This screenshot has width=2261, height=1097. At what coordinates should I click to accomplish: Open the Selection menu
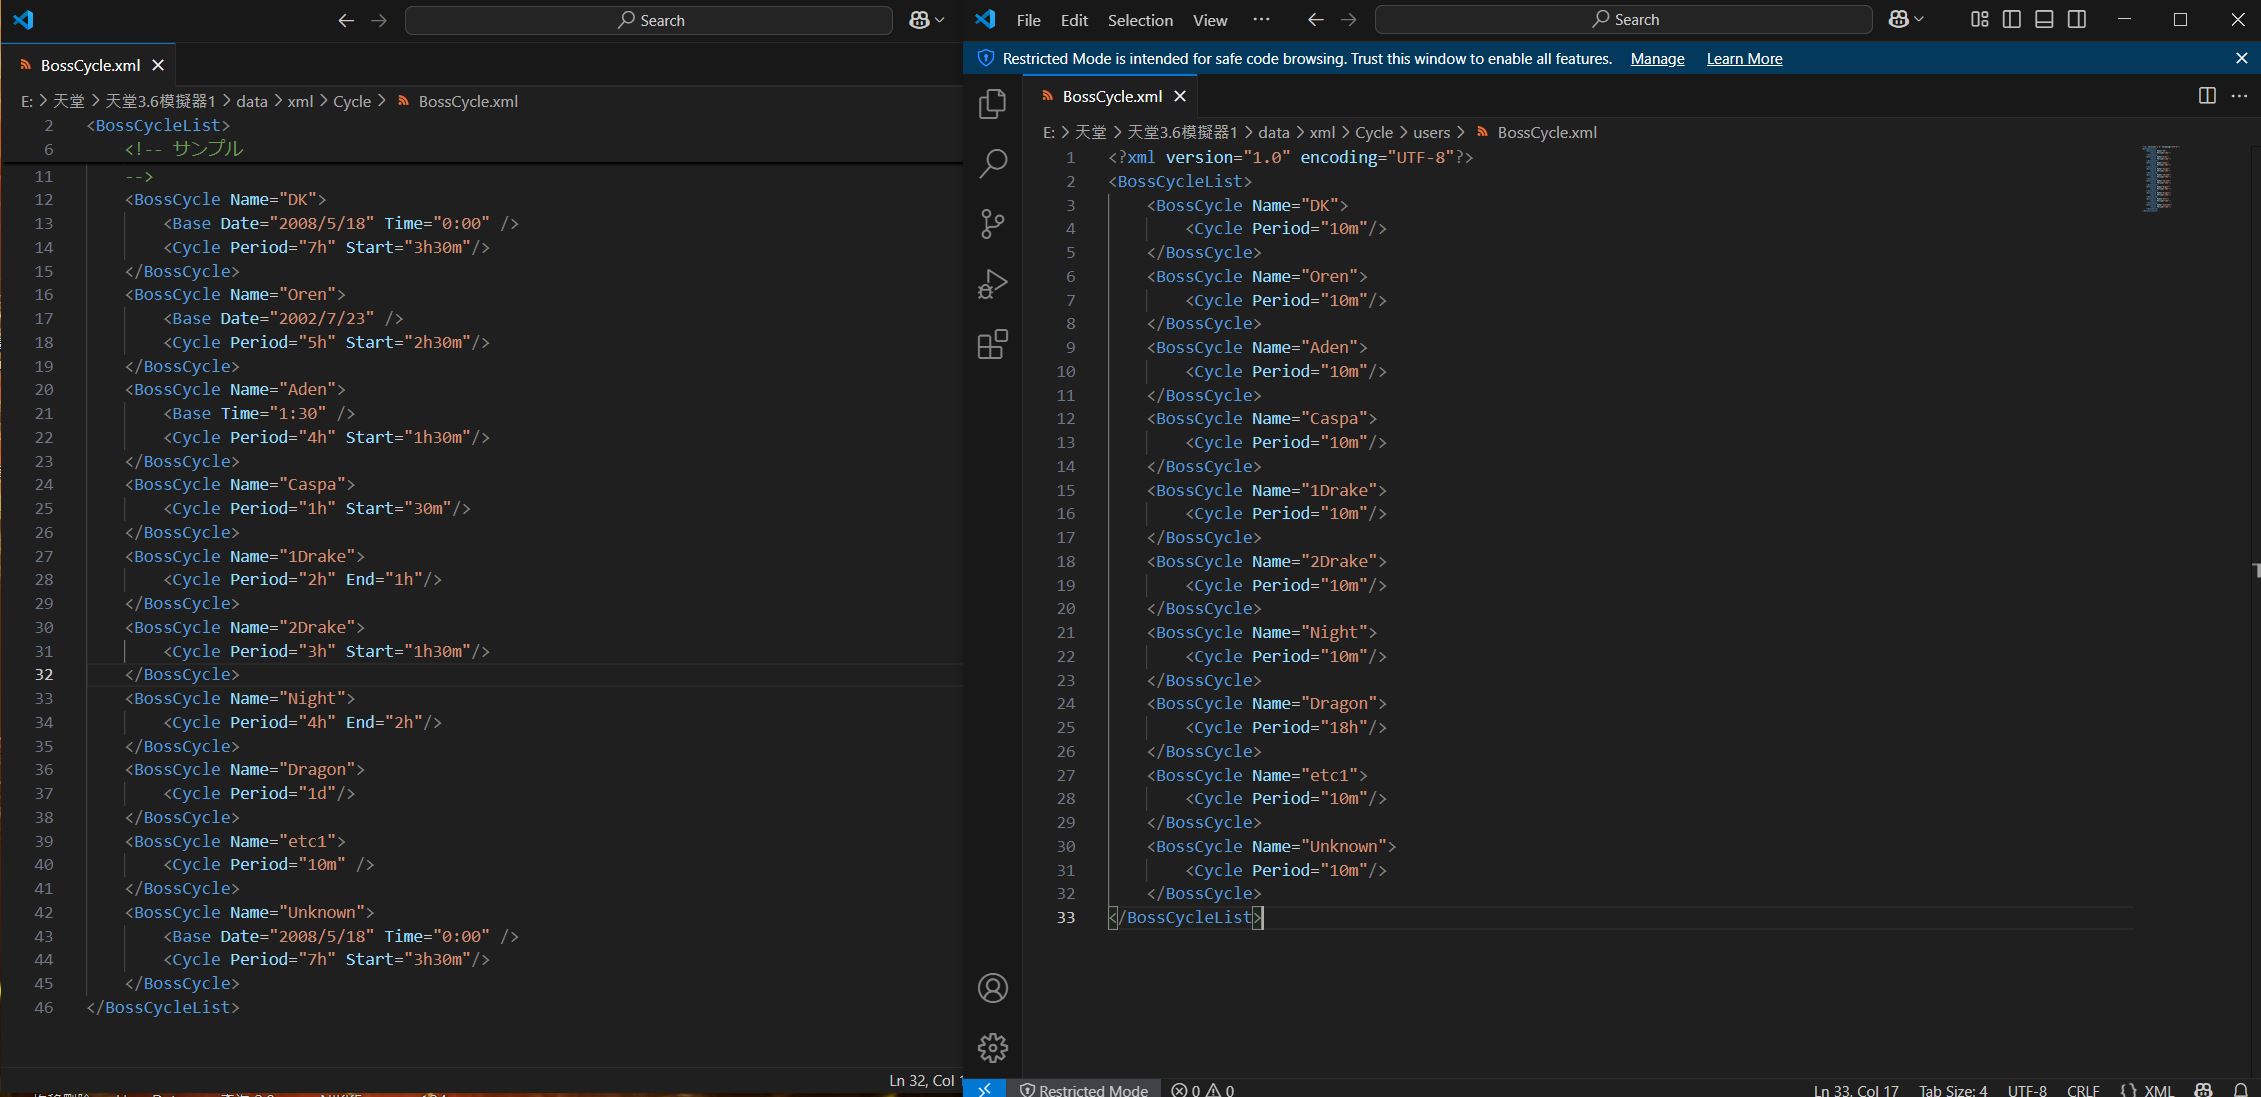coord(1140,20)
